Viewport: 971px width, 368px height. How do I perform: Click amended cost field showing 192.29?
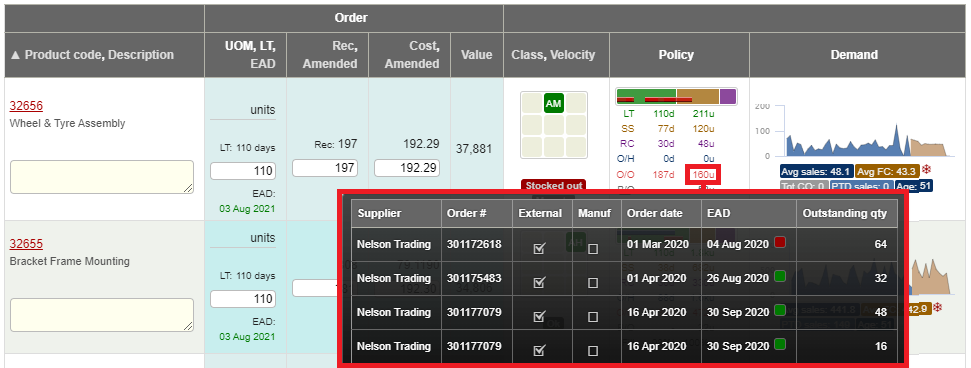(407, 167)
